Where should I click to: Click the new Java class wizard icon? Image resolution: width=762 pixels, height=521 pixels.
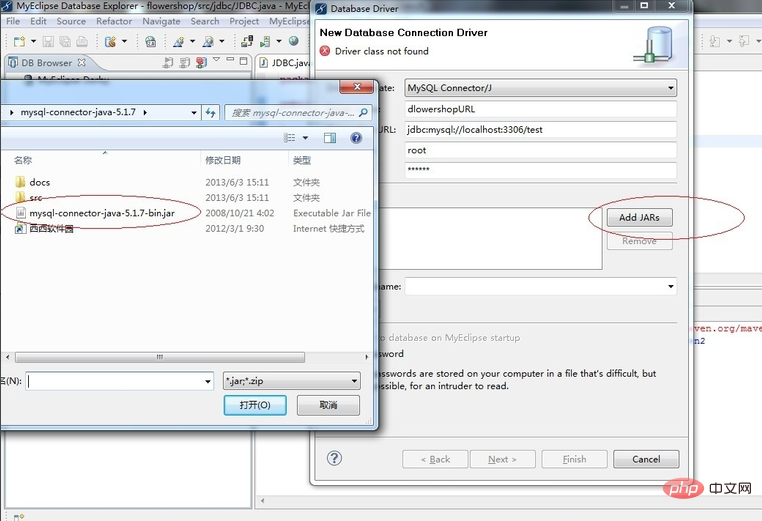click(x=179, y=42)
